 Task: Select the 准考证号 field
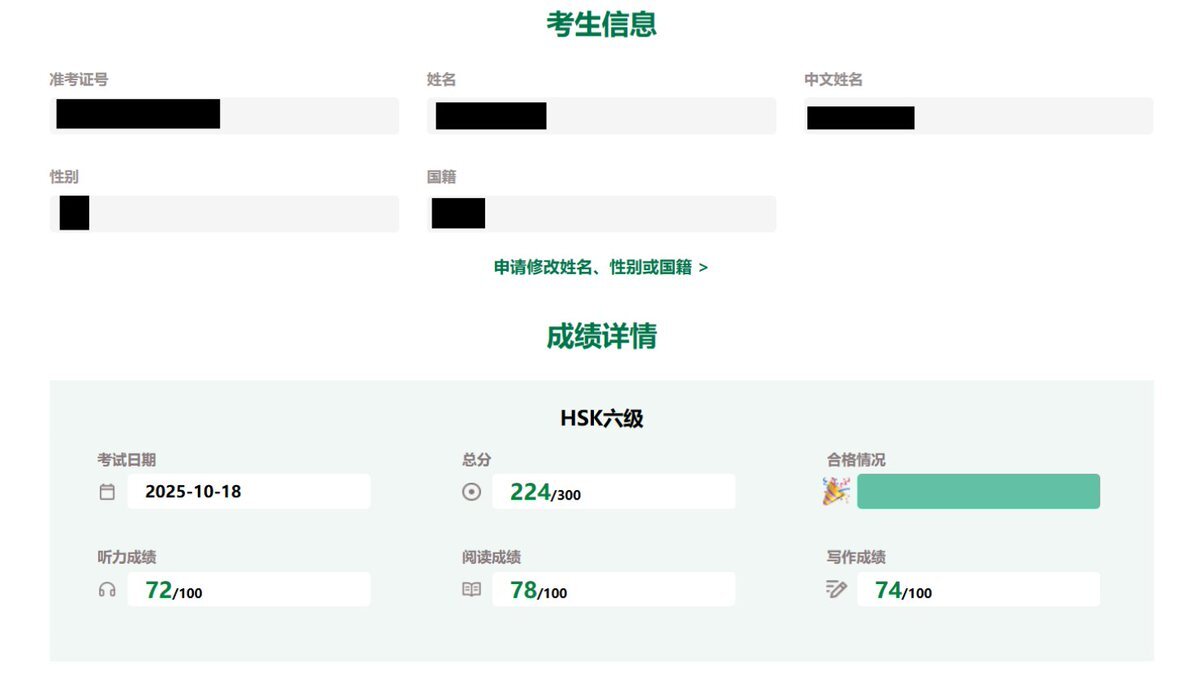click(x=224, y=116)
